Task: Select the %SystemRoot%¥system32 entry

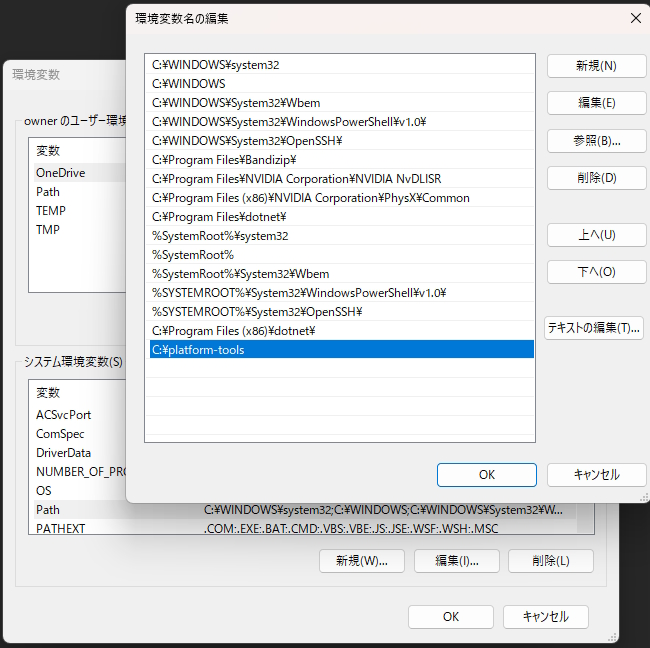Action: [x=340, y=236]
